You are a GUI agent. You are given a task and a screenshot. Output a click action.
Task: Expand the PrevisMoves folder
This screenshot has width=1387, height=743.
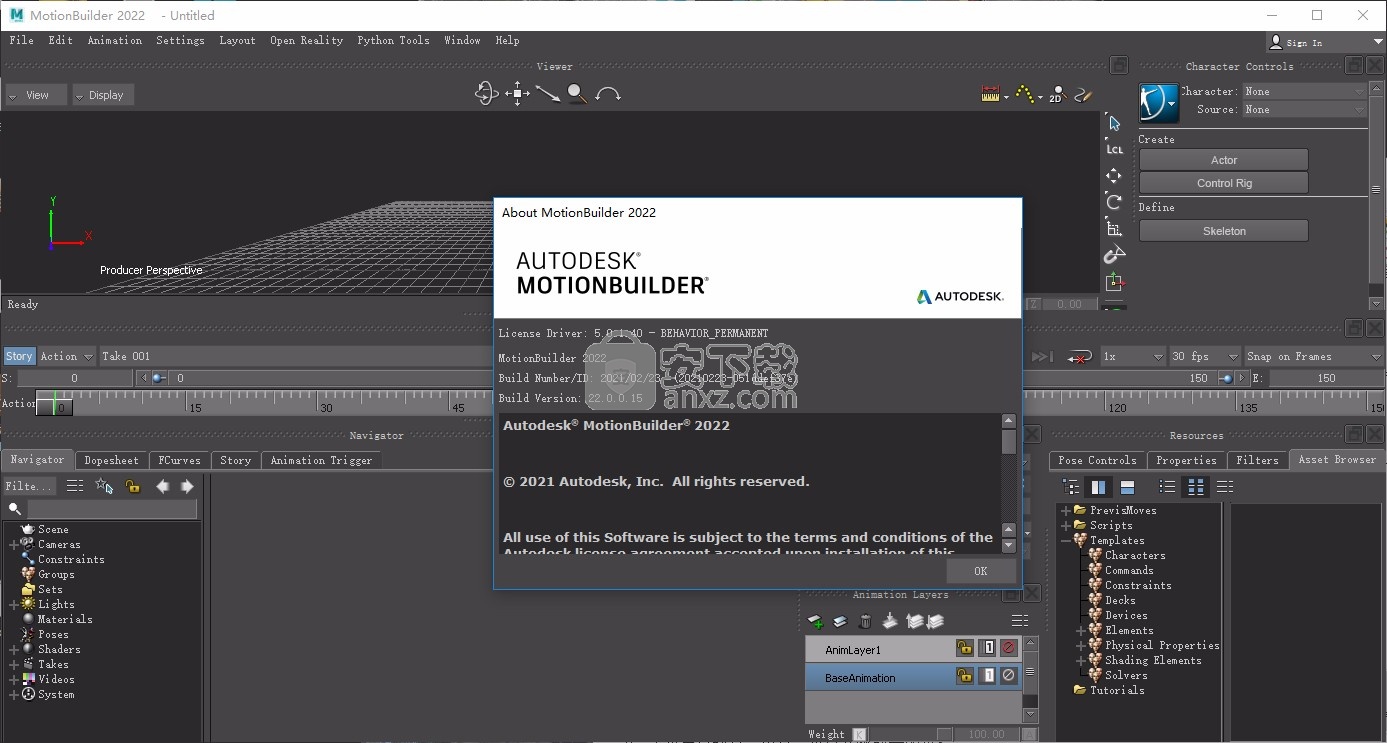tap(1066, 510)
